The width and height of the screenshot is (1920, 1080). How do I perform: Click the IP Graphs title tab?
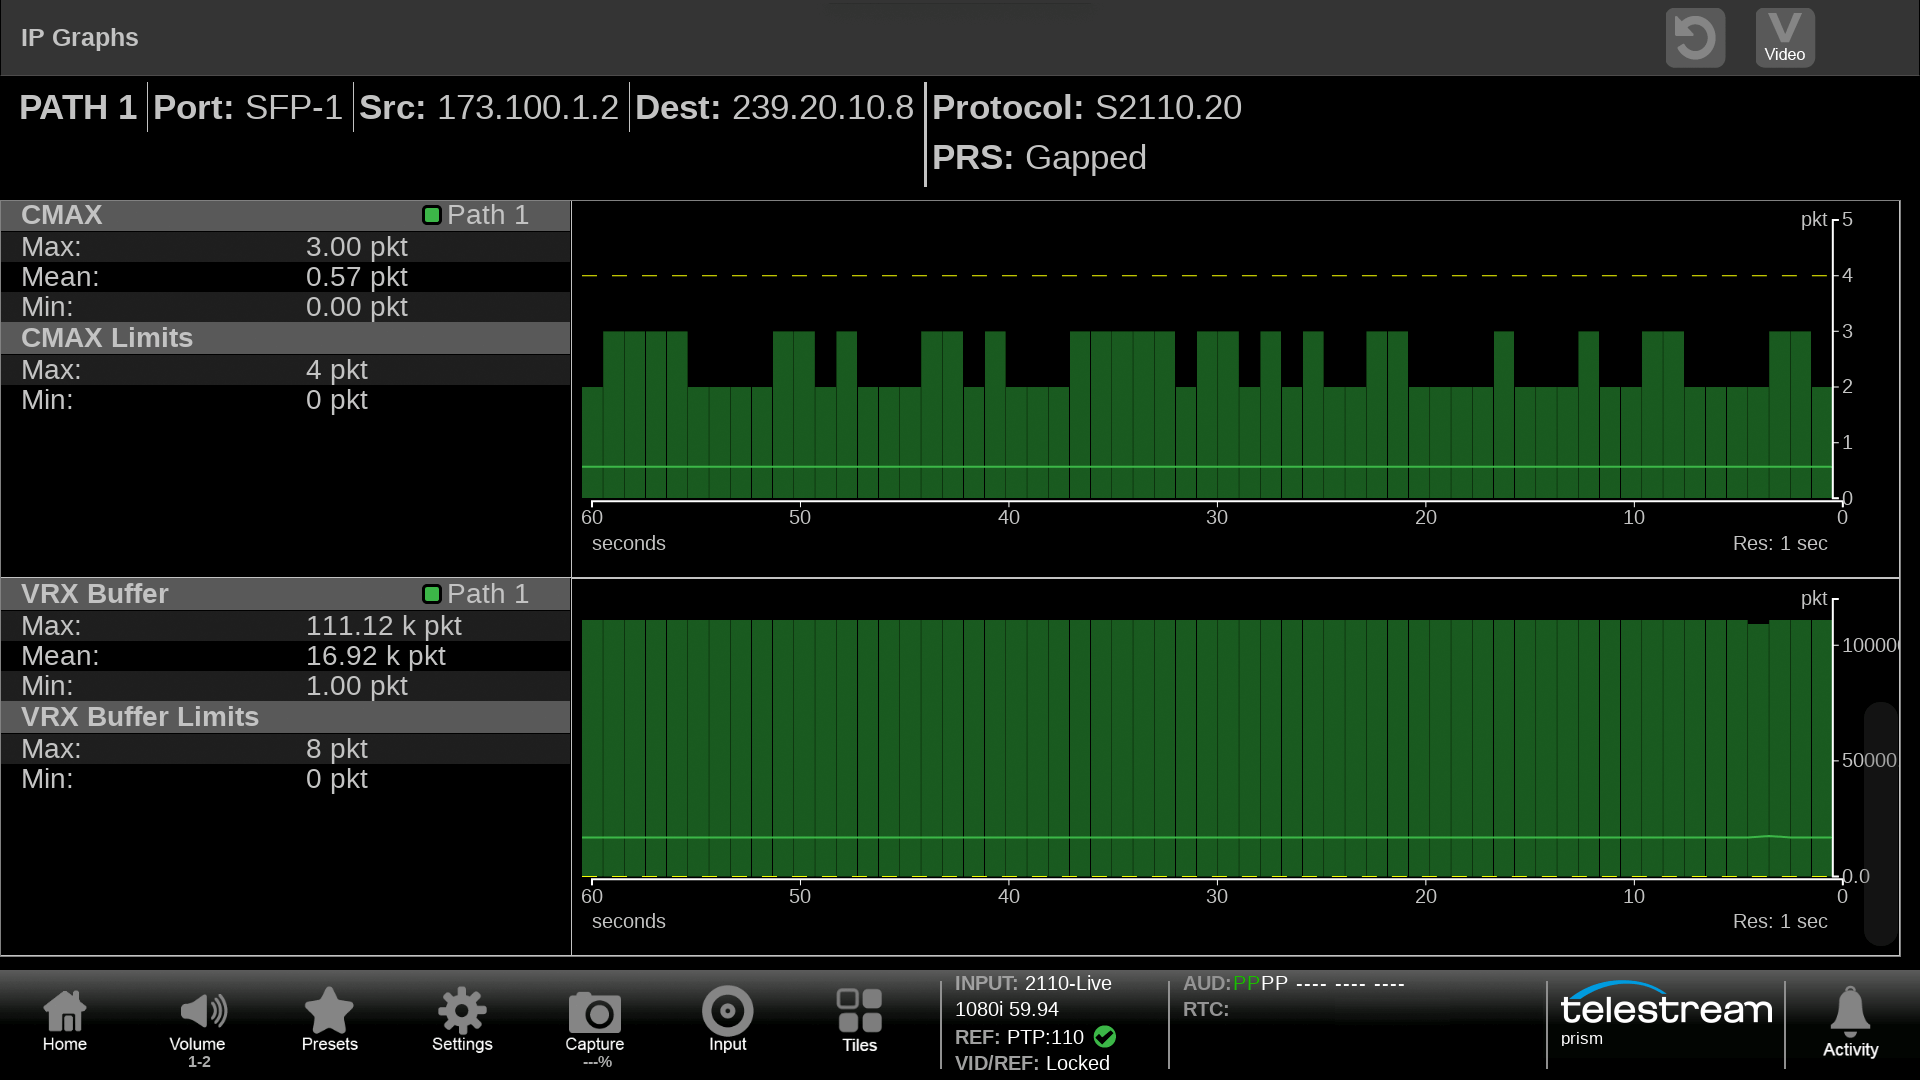click(80, 38)
